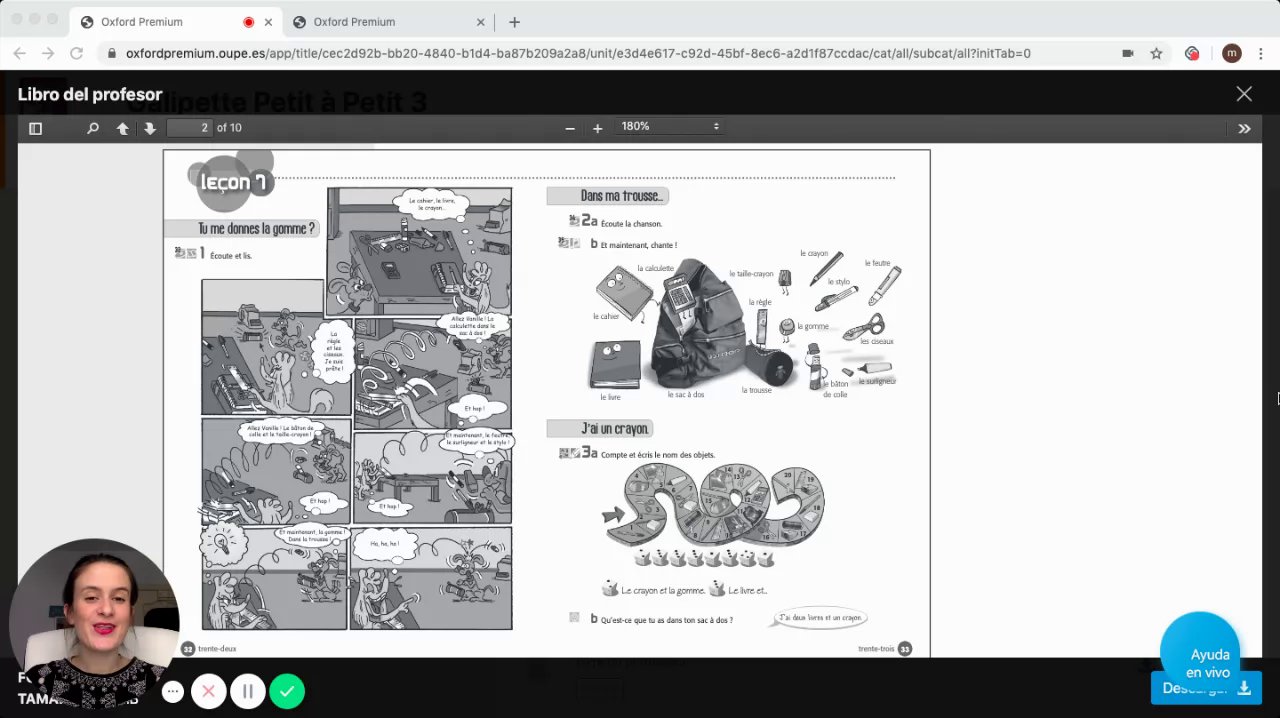Click the presenter webcam bubble

point(94,623)
